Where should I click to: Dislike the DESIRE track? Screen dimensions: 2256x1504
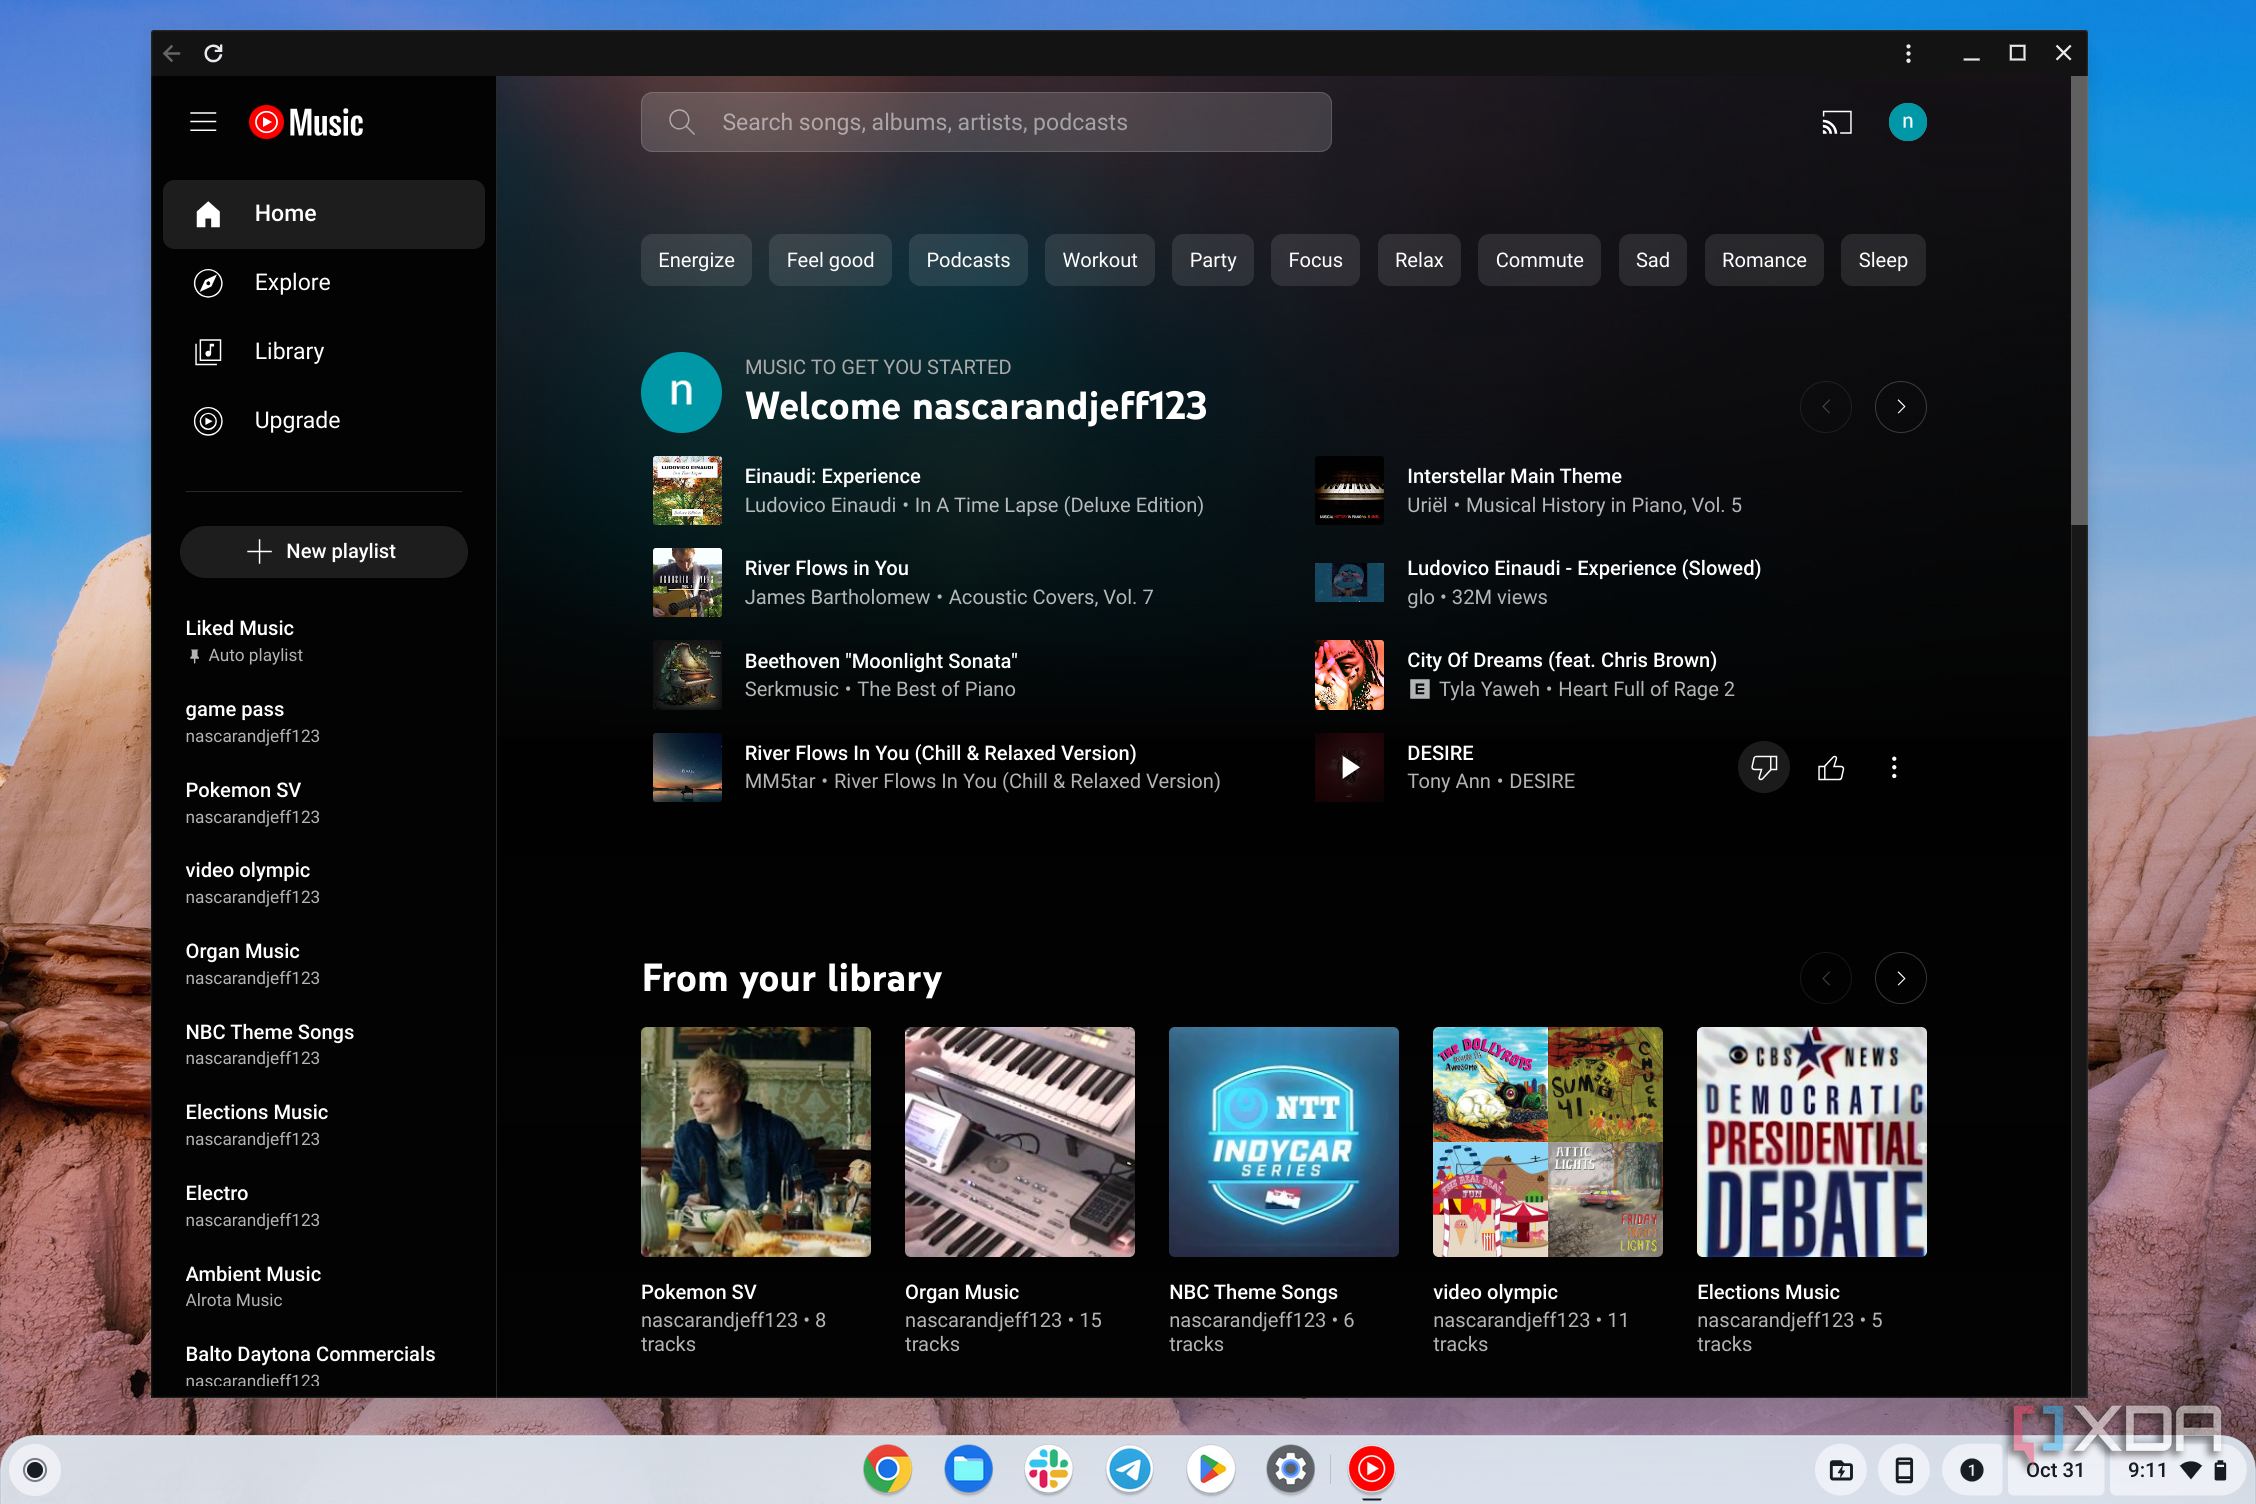point(1763,767)
